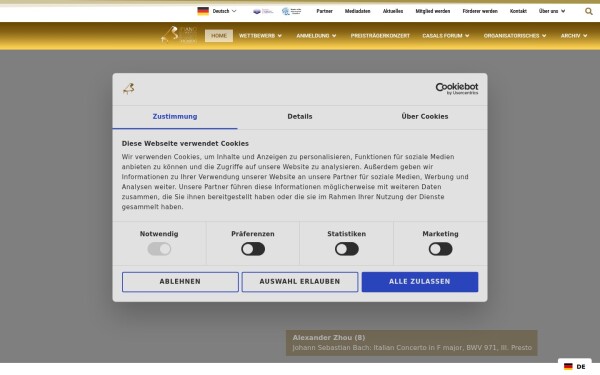The image size is (600, 375).
Task: Click the first sponsor logo in top bar
Action: coord(263,11)
